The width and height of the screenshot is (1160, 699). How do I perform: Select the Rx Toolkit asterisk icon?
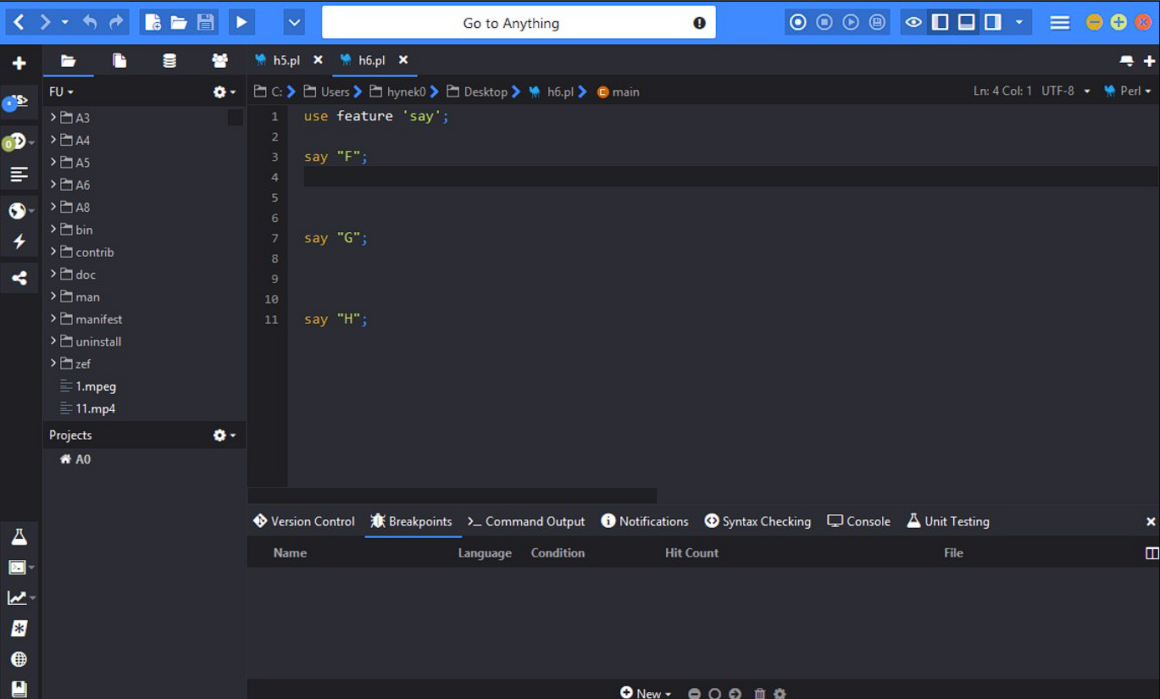click(x=20, y=628)
